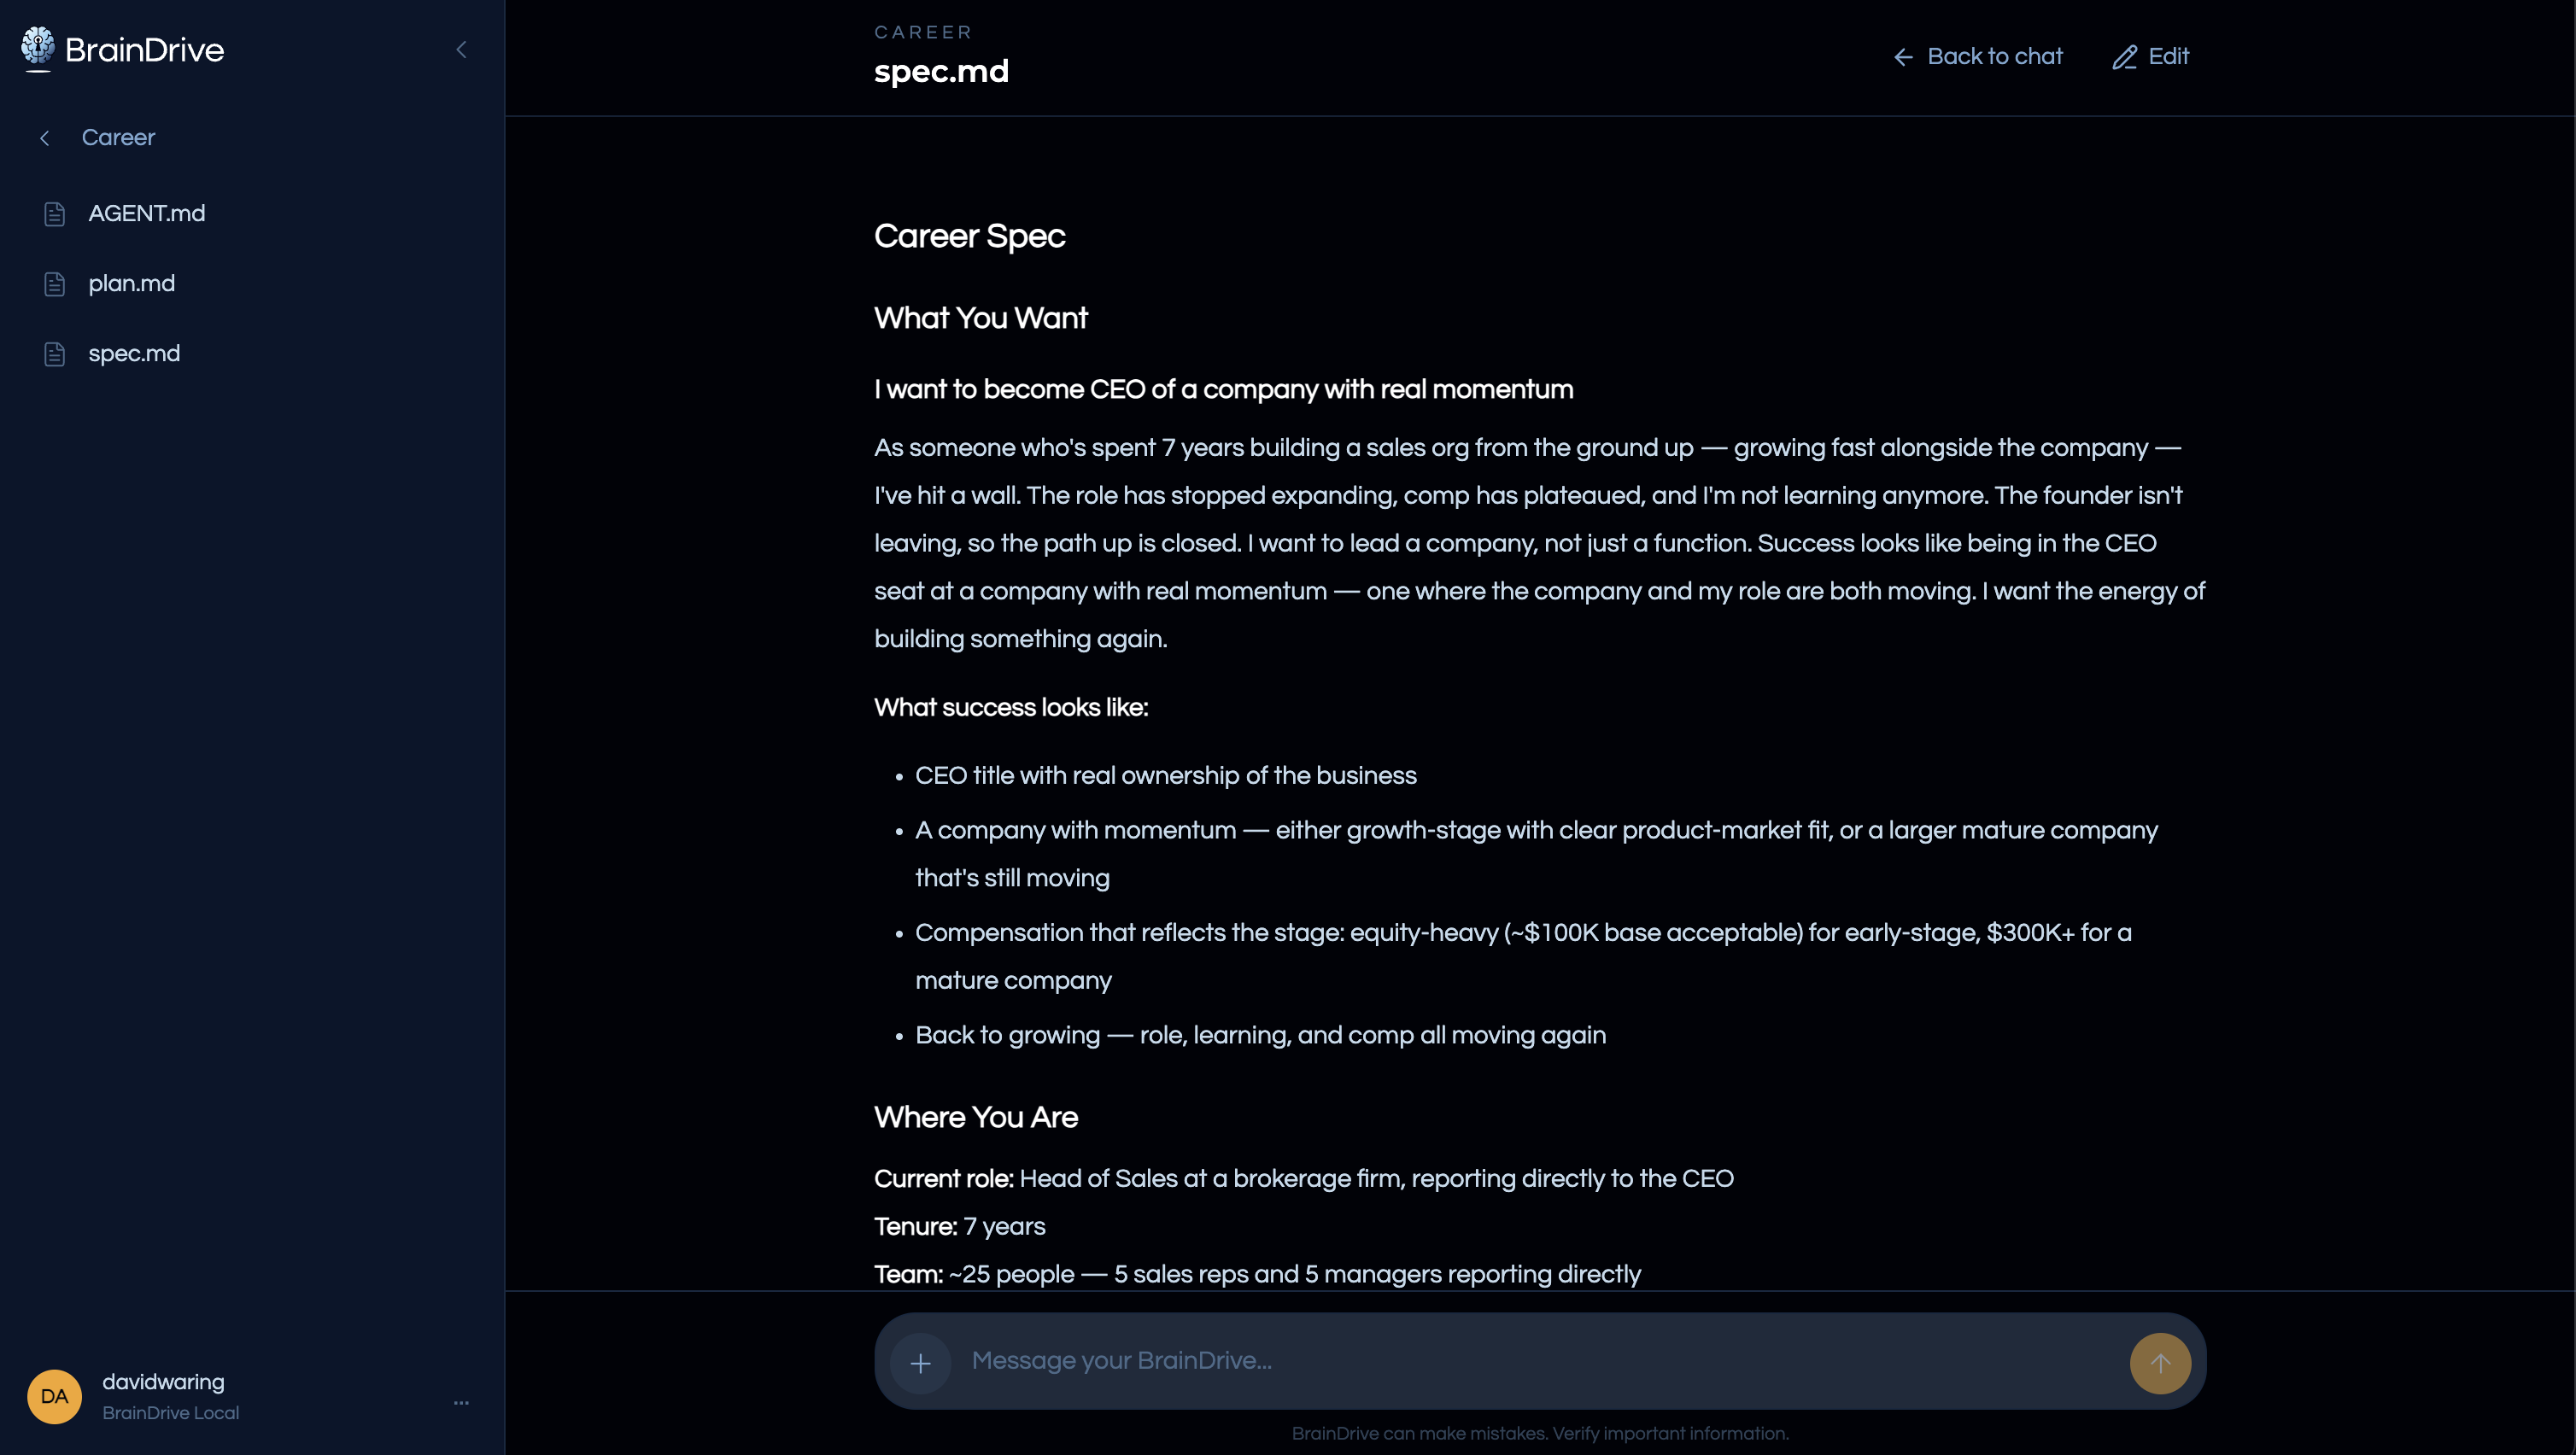2576x1455 pixels.
Task: Click the BrainDrive brain logo icon
Action: [x=38, y=48]
